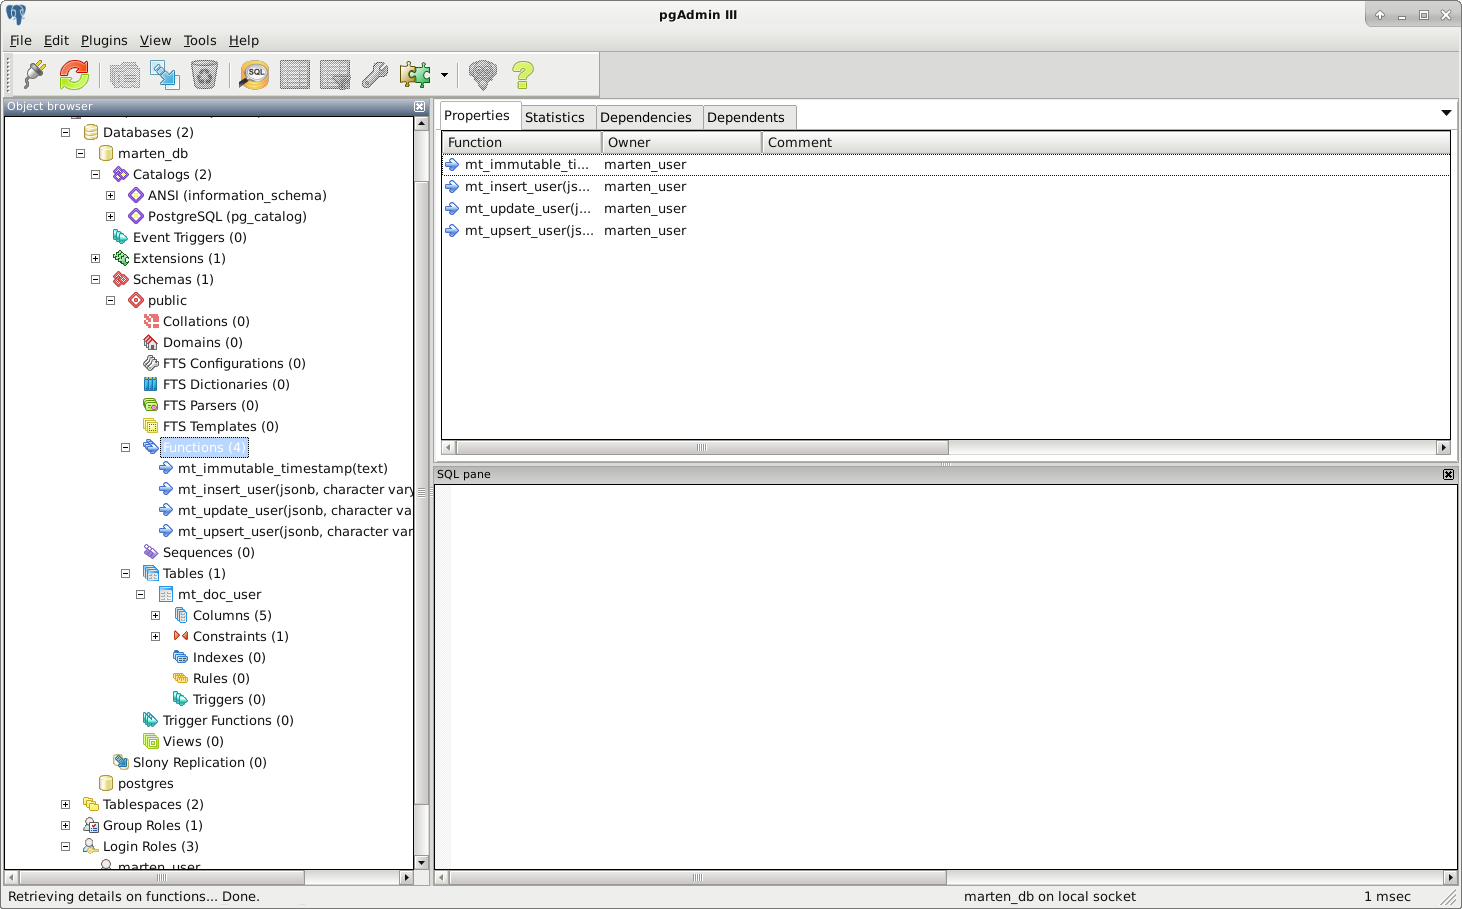The width and height of the screenshot is (1462, 909).
Task: Switch to the Dependencies tab
Action: pos(646,117)
